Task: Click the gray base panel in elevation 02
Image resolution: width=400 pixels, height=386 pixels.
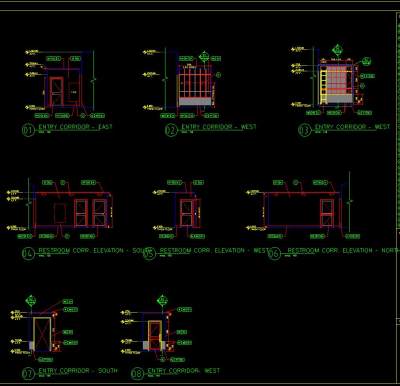Action: 195,101
